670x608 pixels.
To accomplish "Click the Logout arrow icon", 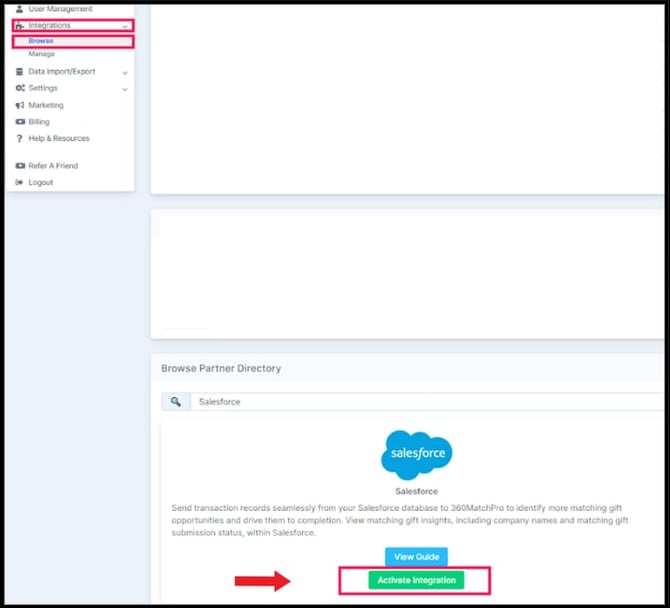I will (20, 183).
